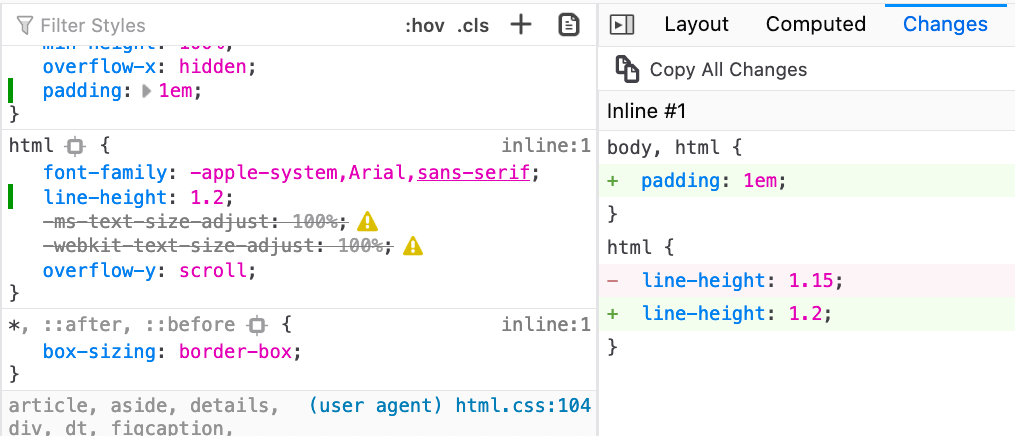Switch to the Computed tab
Image resolution: width=1015 pixels, height=436 pixels.
[x=816, y=25]
